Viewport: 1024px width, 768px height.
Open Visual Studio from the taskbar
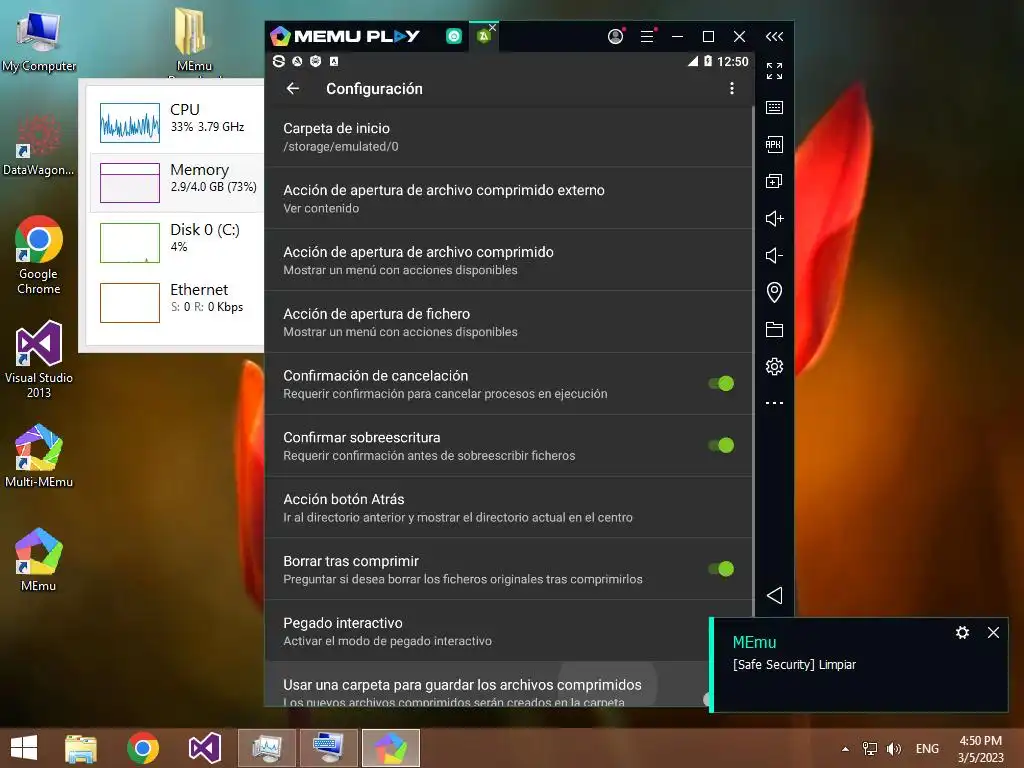point(204,748)
